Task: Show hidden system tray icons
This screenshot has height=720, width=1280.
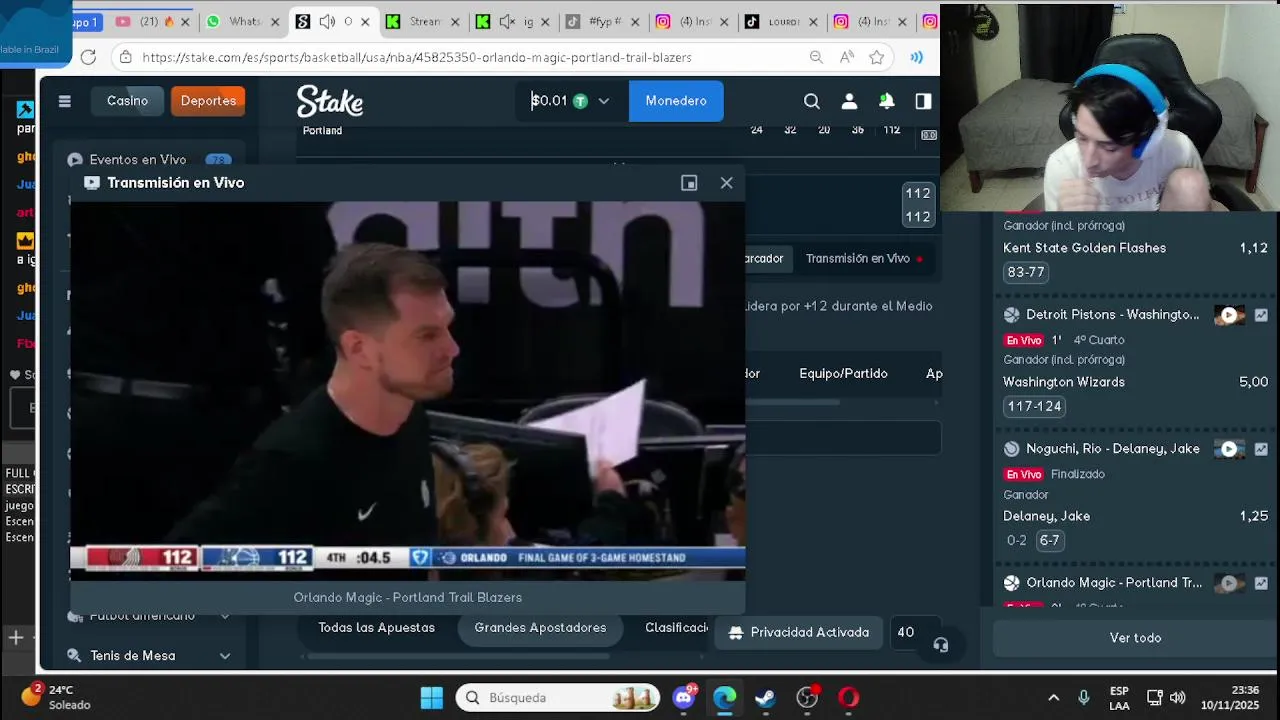Action: (1053, 698)
